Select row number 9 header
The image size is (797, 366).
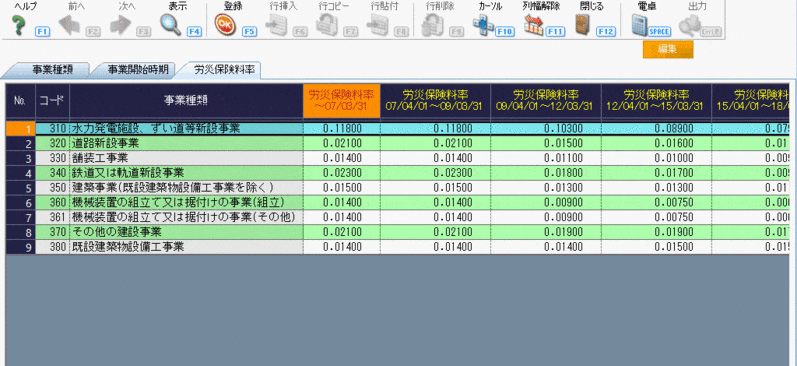pyautogui.click(x=20, y=247)
